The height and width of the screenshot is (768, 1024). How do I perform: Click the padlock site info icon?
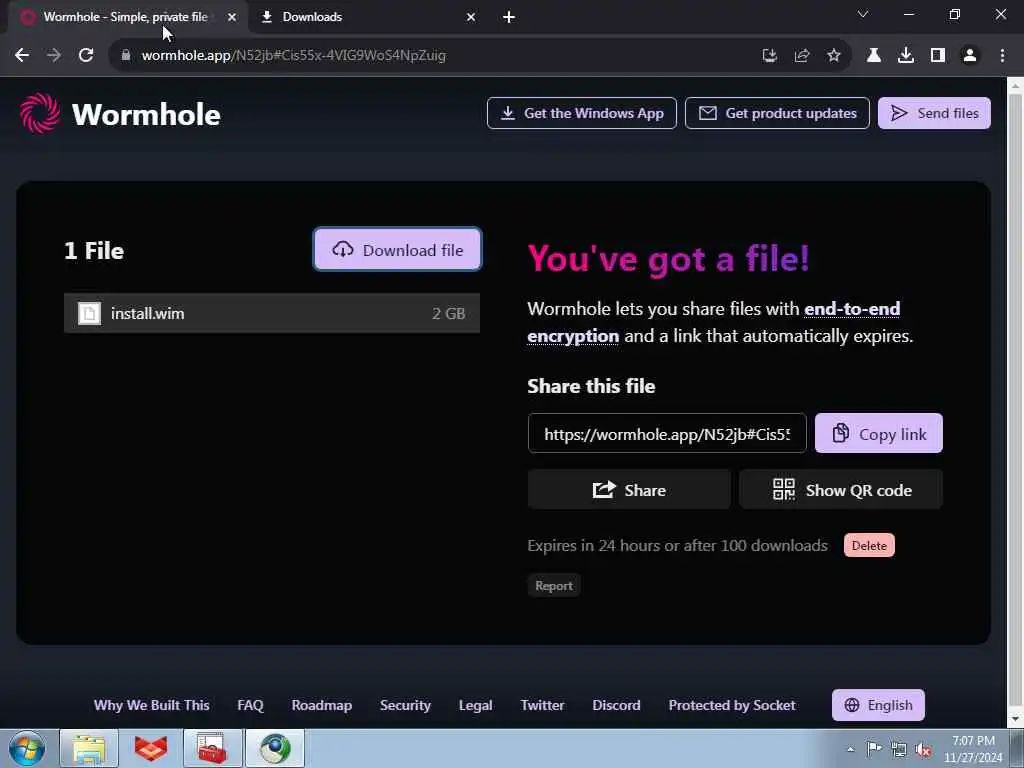pyautogui.click(x=126, y=56)
